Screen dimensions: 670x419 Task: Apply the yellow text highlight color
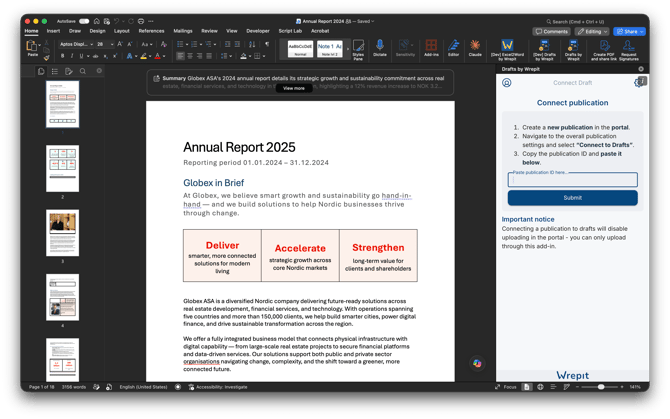pos(144,56)
